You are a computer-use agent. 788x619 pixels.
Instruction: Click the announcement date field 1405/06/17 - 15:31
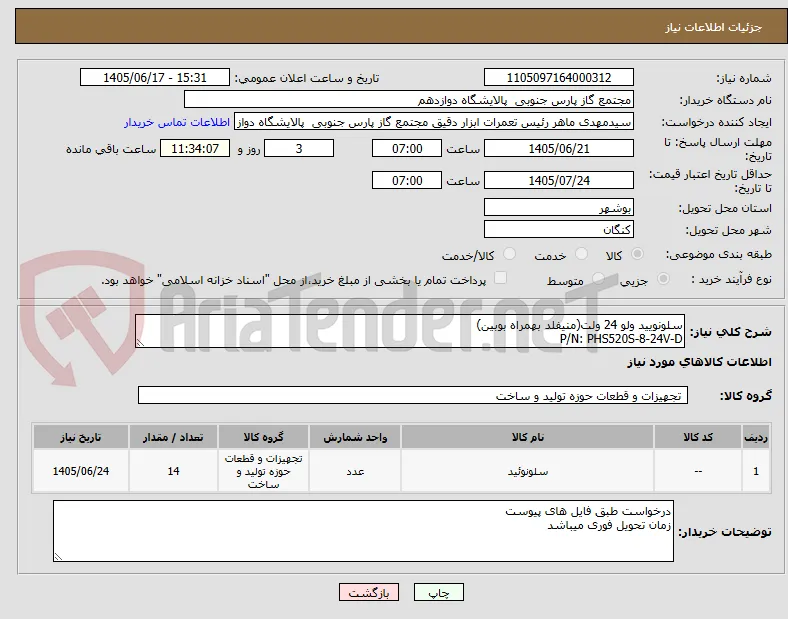click(155, 78)
